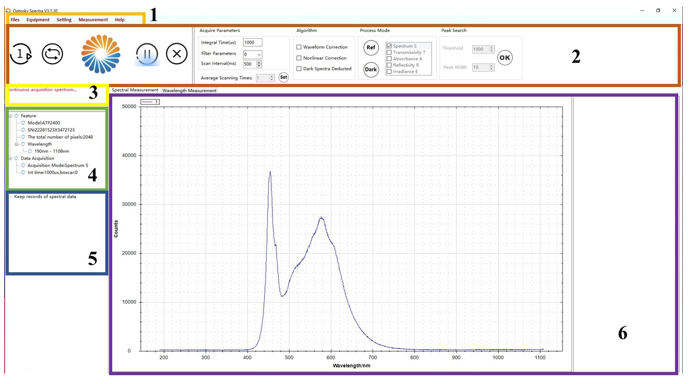This screenshot has height=384, width=693.
Task: Click the Set button
Action: tap(284, 77)
